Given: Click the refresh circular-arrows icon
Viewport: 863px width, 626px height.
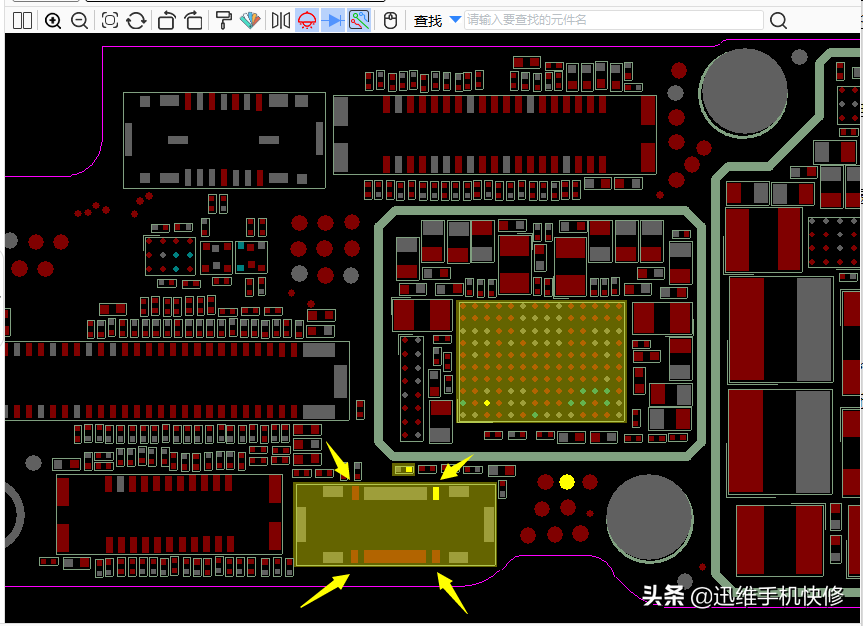Looking at the screenshot, I should point(136,21).
